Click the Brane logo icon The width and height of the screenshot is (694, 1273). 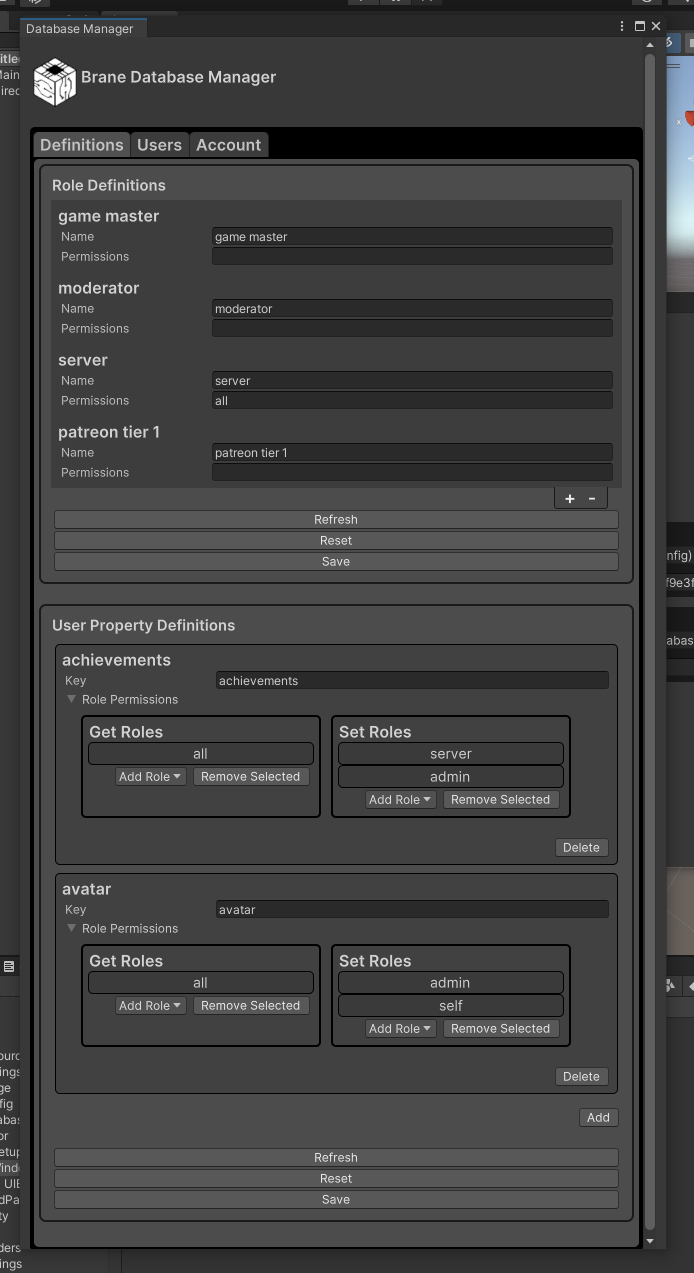click(x=54, y=82)
